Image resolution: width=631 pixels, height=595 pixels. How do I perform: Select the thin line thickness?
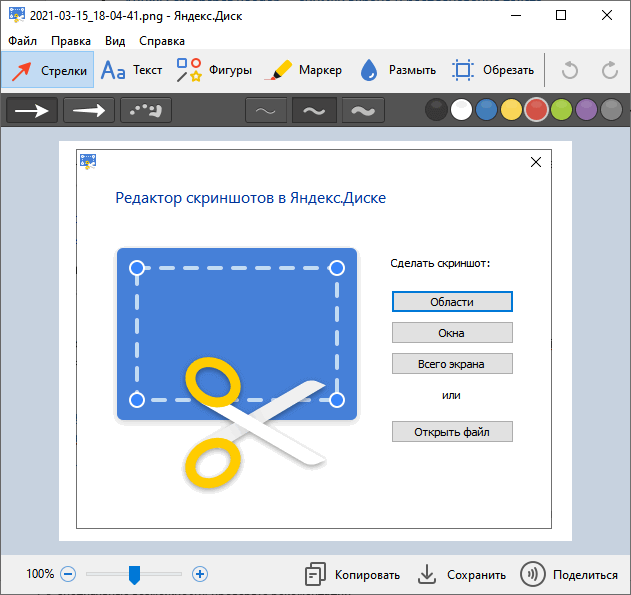(266, 110)
